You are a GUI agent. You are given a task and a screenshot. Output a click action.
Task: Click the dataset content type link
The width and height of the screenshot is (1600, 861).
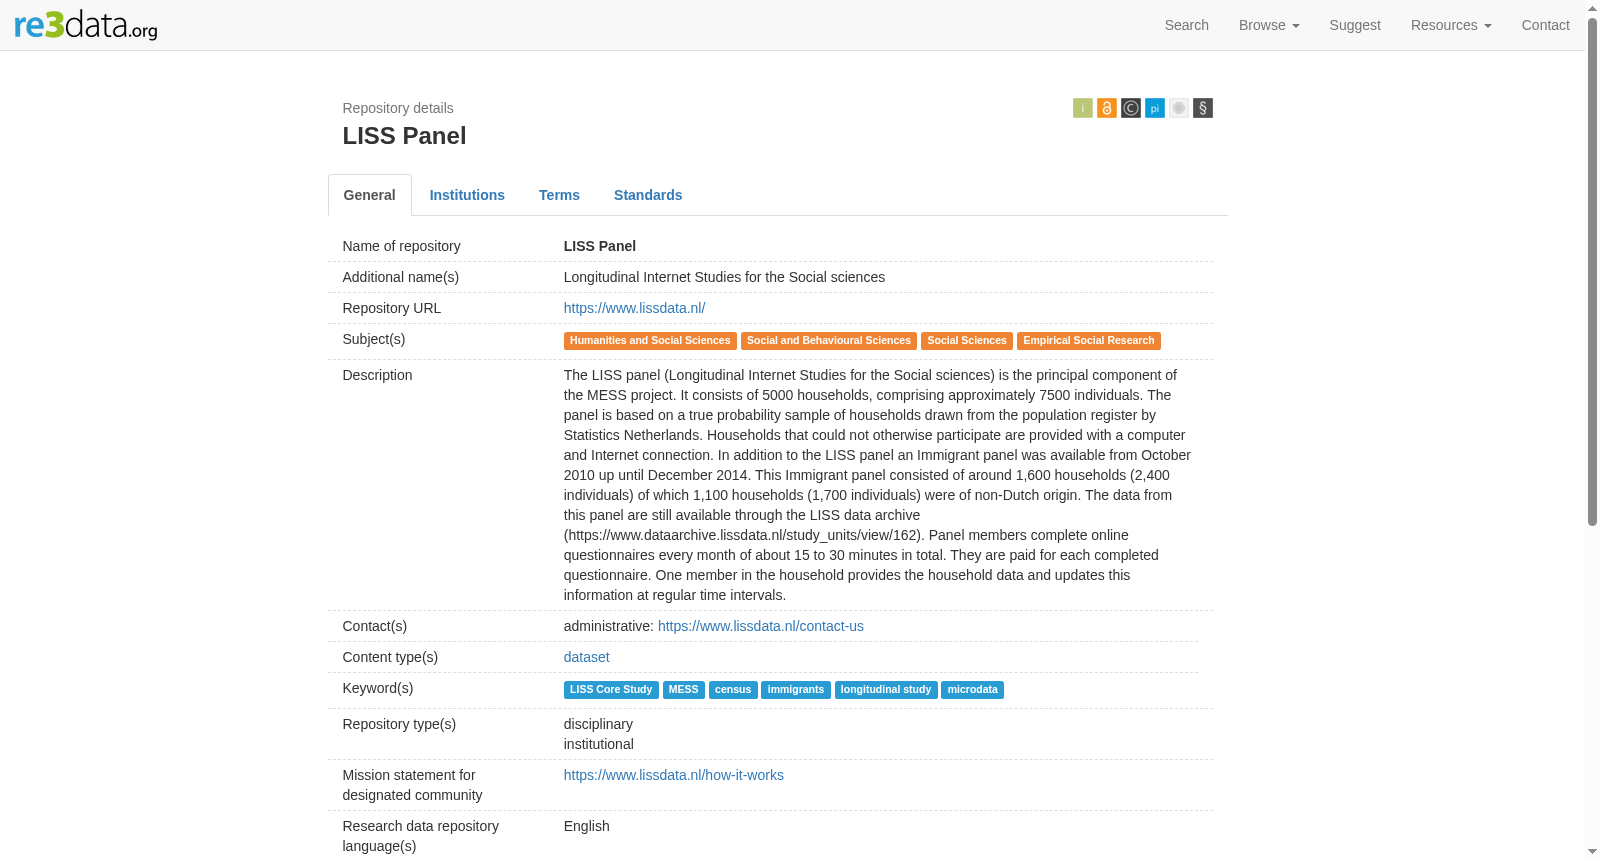pos(586,657)
